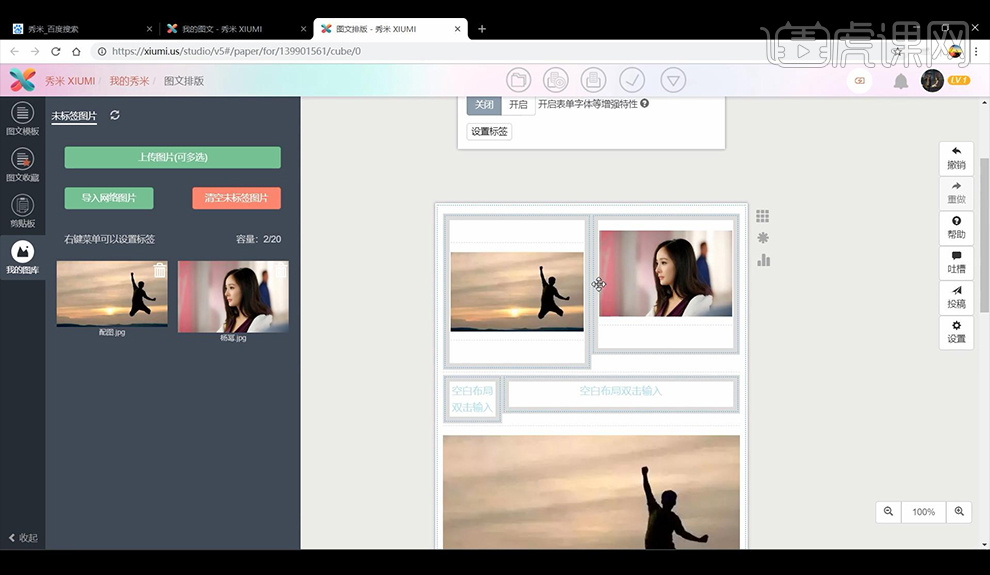This screenshot has width=990, height=575.
Task: Undo with the 撤销 button
Action: (x=956, y=158)
